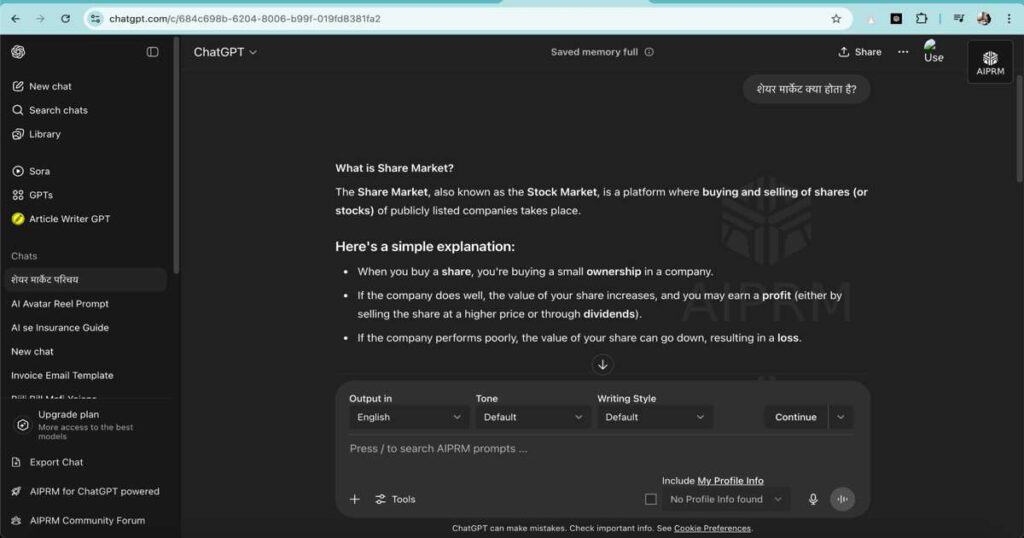Open the Tools menu in composer

coord(395,499)
